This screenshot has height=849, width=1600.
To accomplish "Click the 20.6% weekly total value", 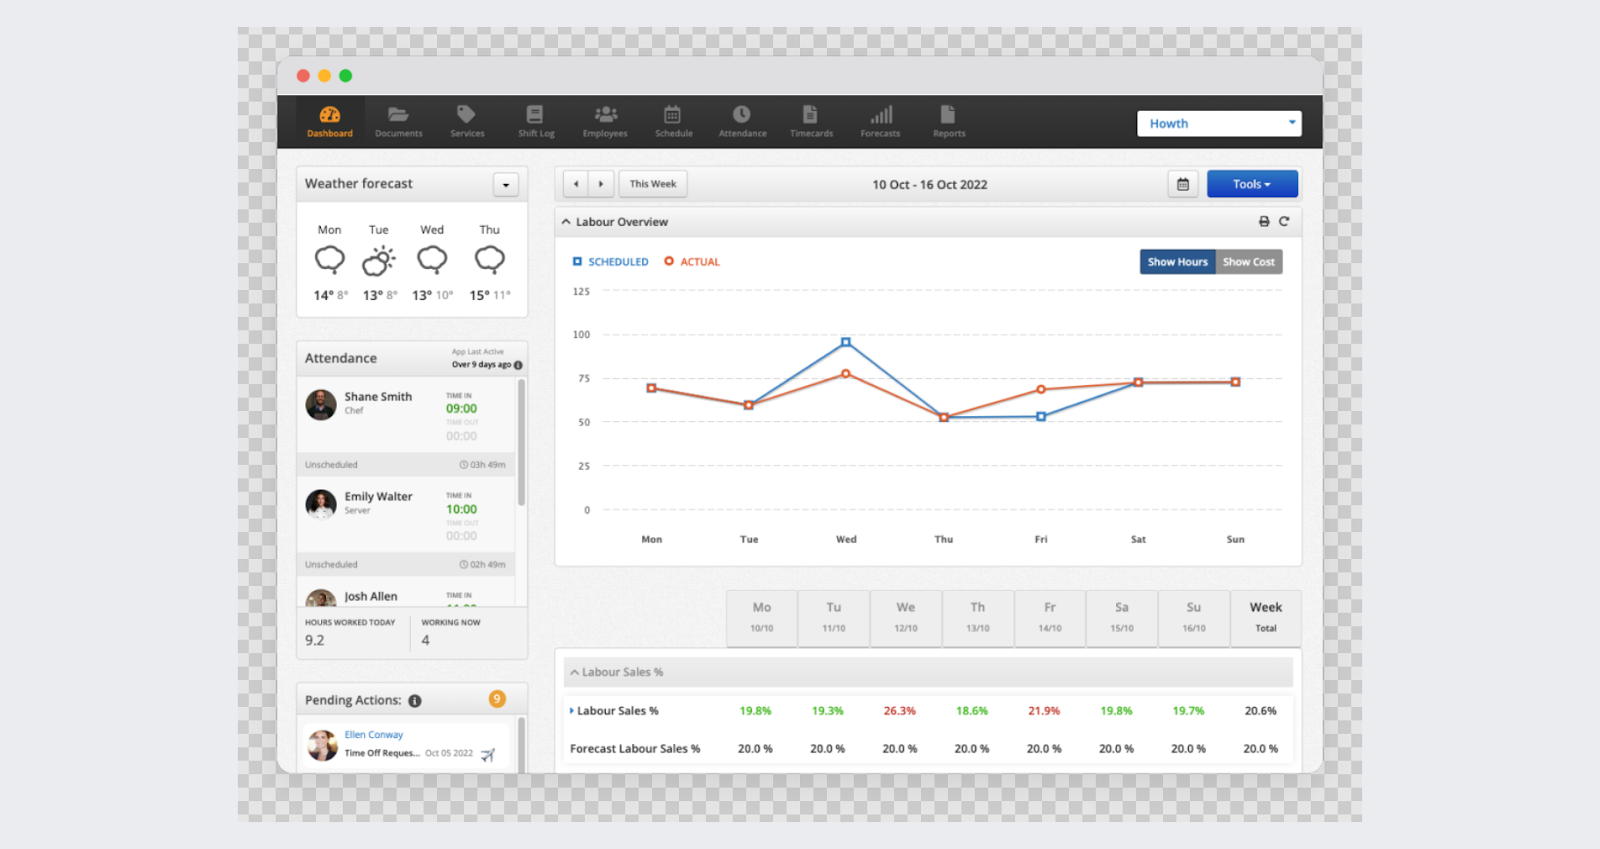I will click(1260, 711).
